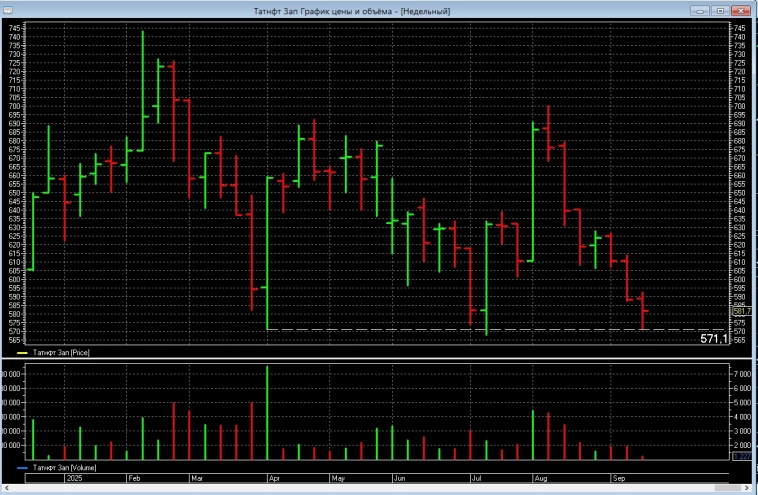Click the Татнфт 3ап [Volume] legend label

pos(65,467)
